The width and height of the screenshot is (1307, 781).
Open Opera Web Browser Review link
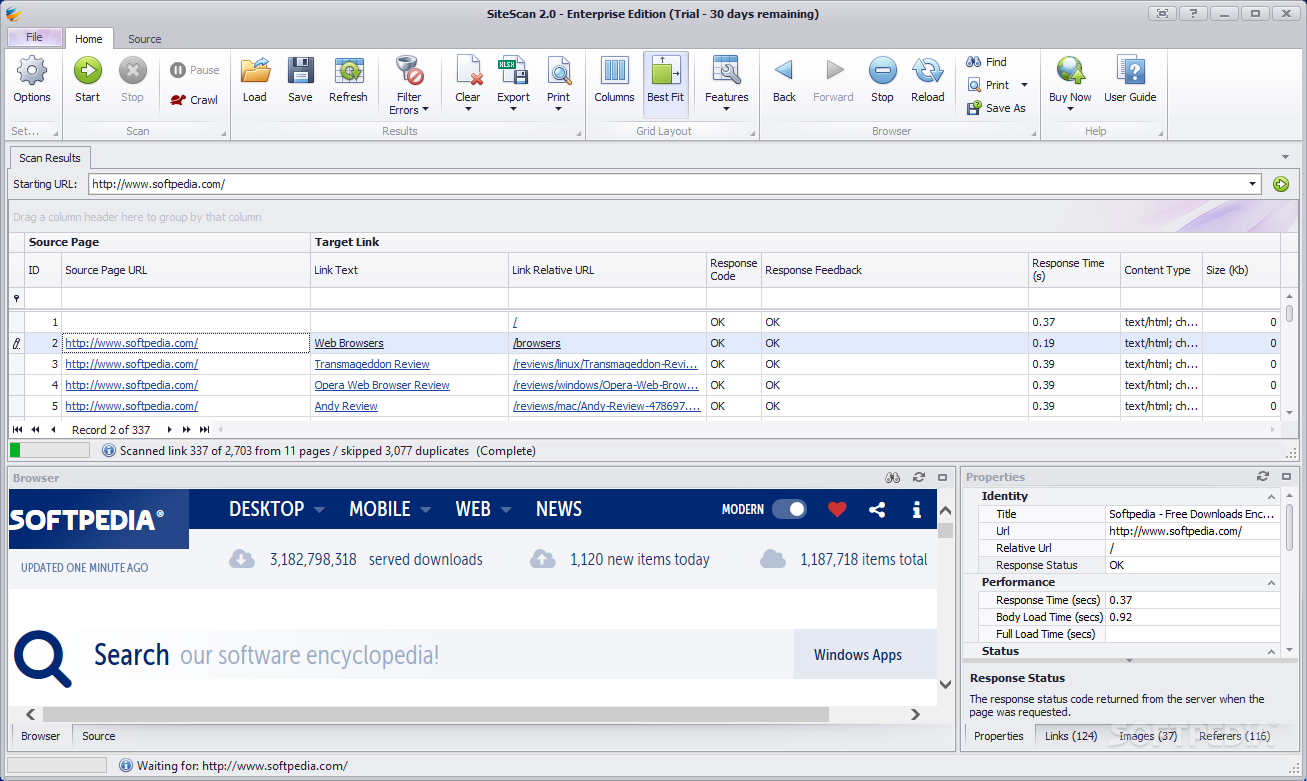382,385
